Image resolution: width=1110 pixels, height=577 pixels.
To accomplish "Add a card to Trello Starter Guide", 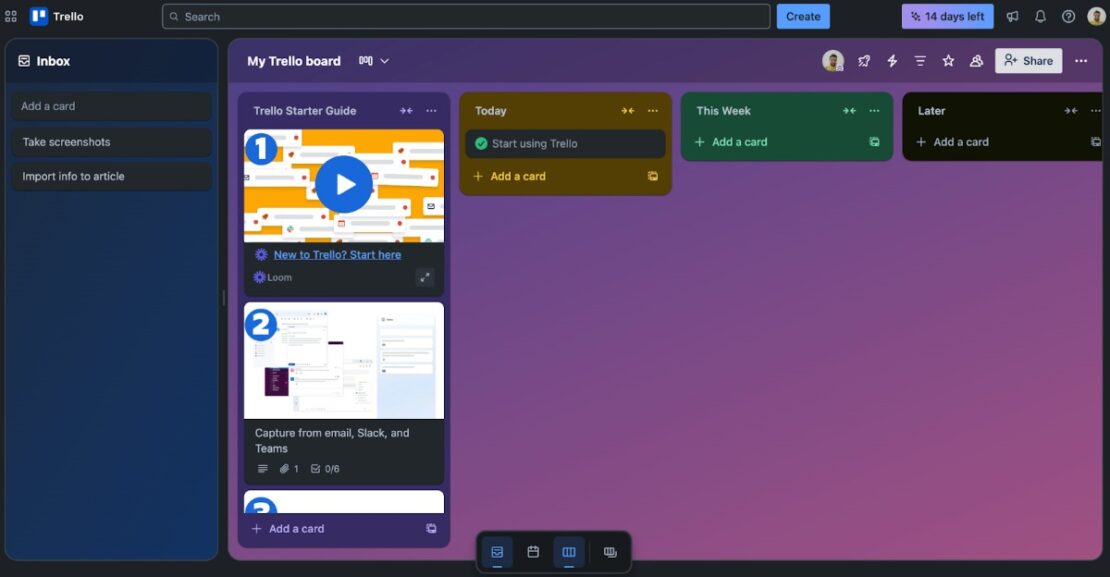I will click(289, 529).
